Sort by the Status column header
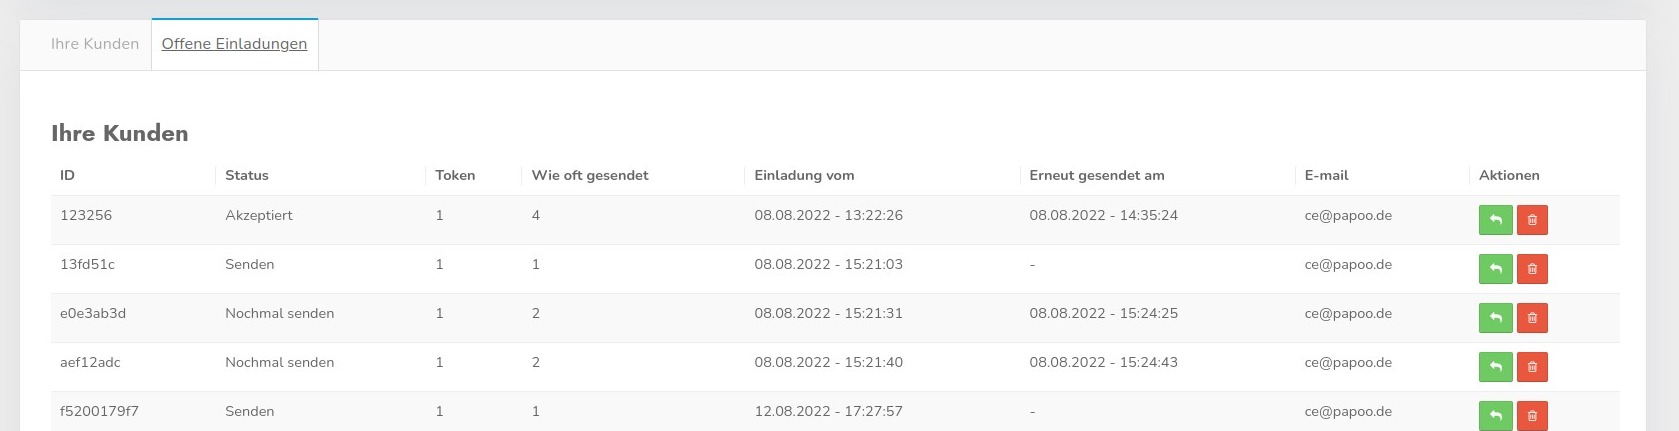Image resolution: width=1679 pixels, height=431 pixels. coord(247,175)
